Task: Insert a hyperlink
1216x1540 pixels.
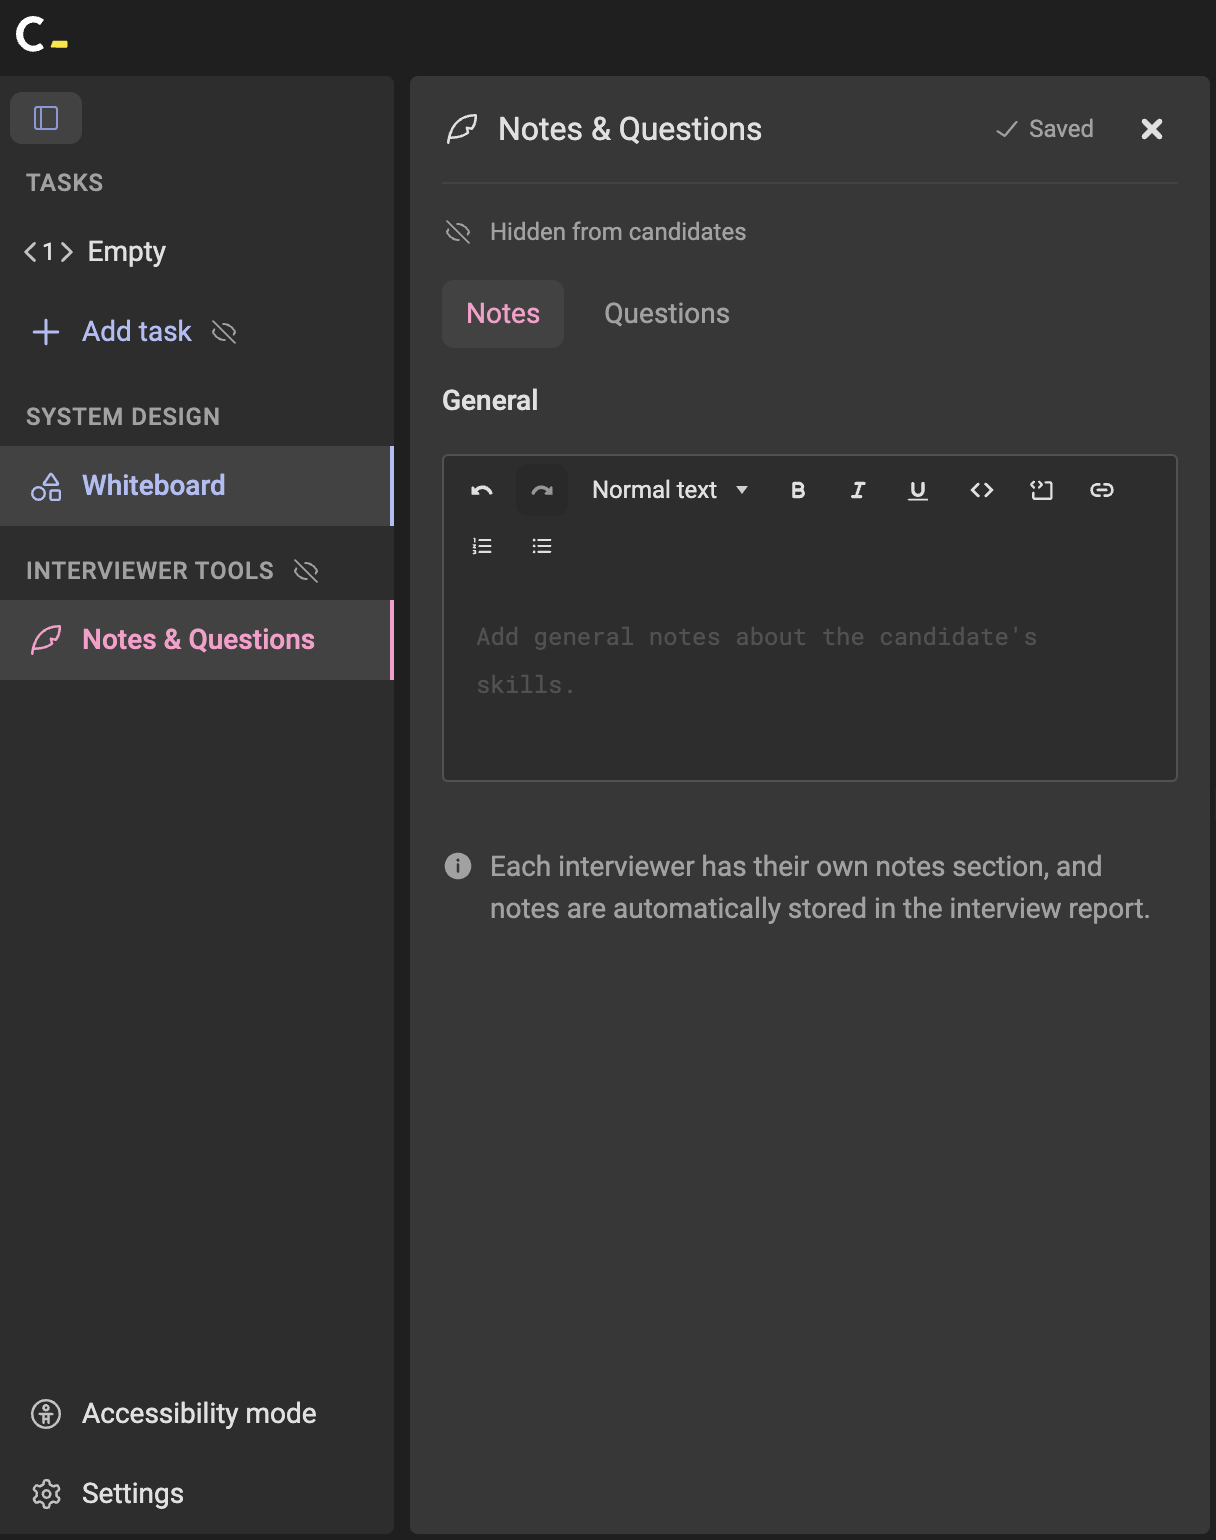Action: pyautogui.click(x=1102, y=490)
